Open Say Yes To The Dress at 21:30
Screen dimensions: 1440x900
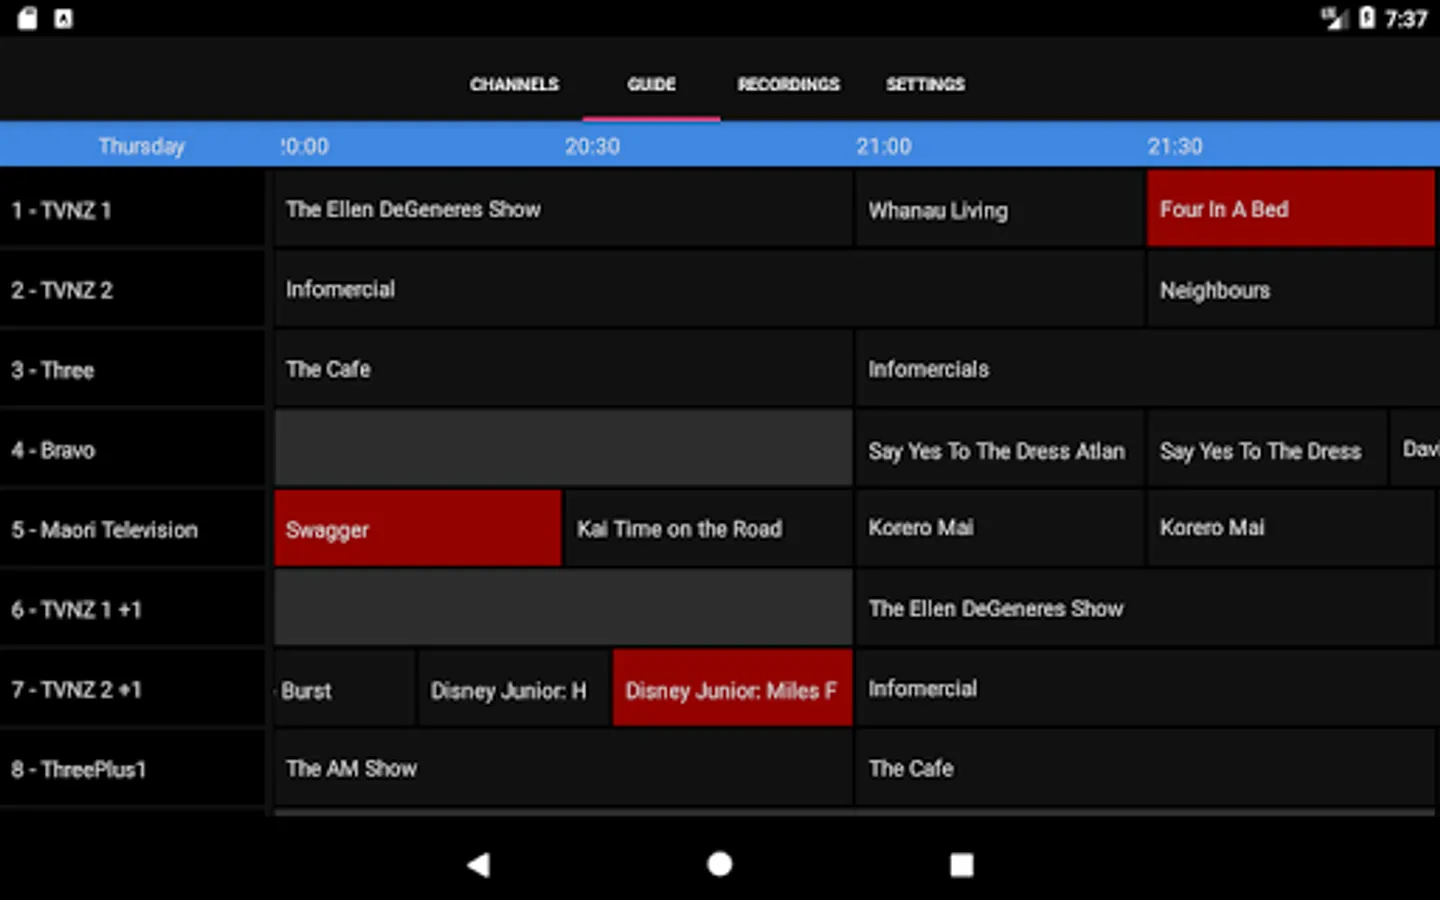[1268, 449]
